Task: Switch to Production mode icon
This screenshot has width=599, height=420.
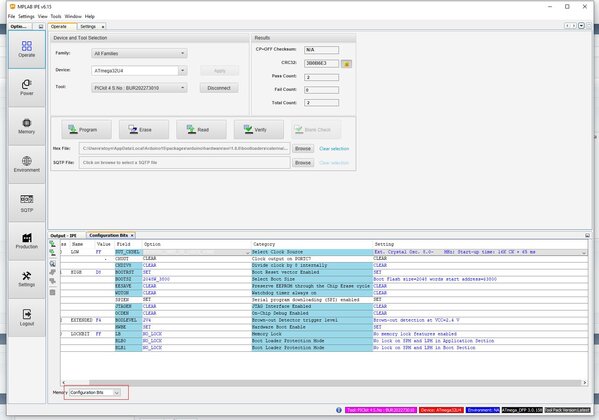Action: click(27, 241)
